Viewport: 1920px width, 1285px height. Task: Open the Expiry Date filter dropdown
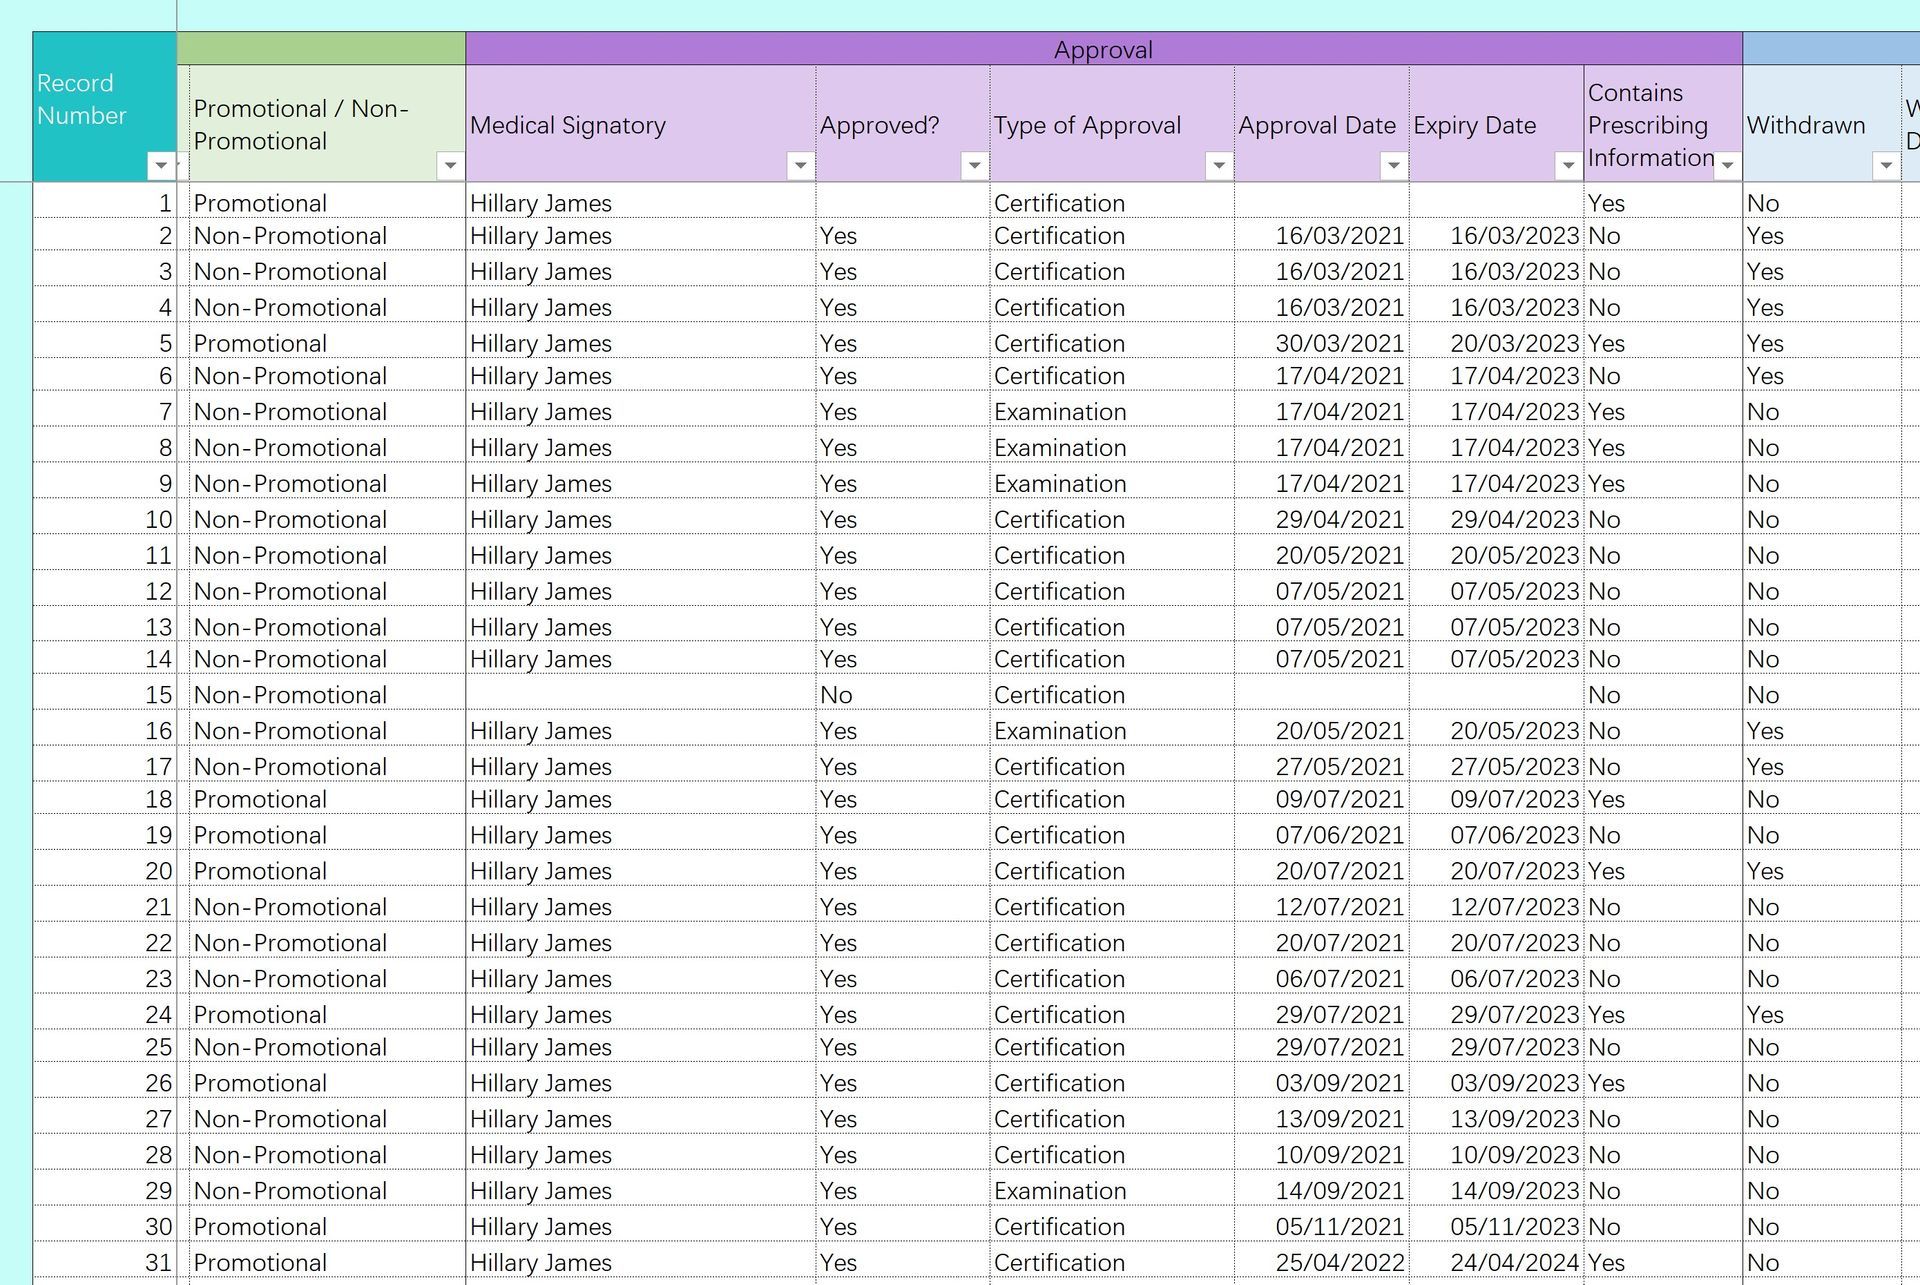click(x=1568, y=165)
